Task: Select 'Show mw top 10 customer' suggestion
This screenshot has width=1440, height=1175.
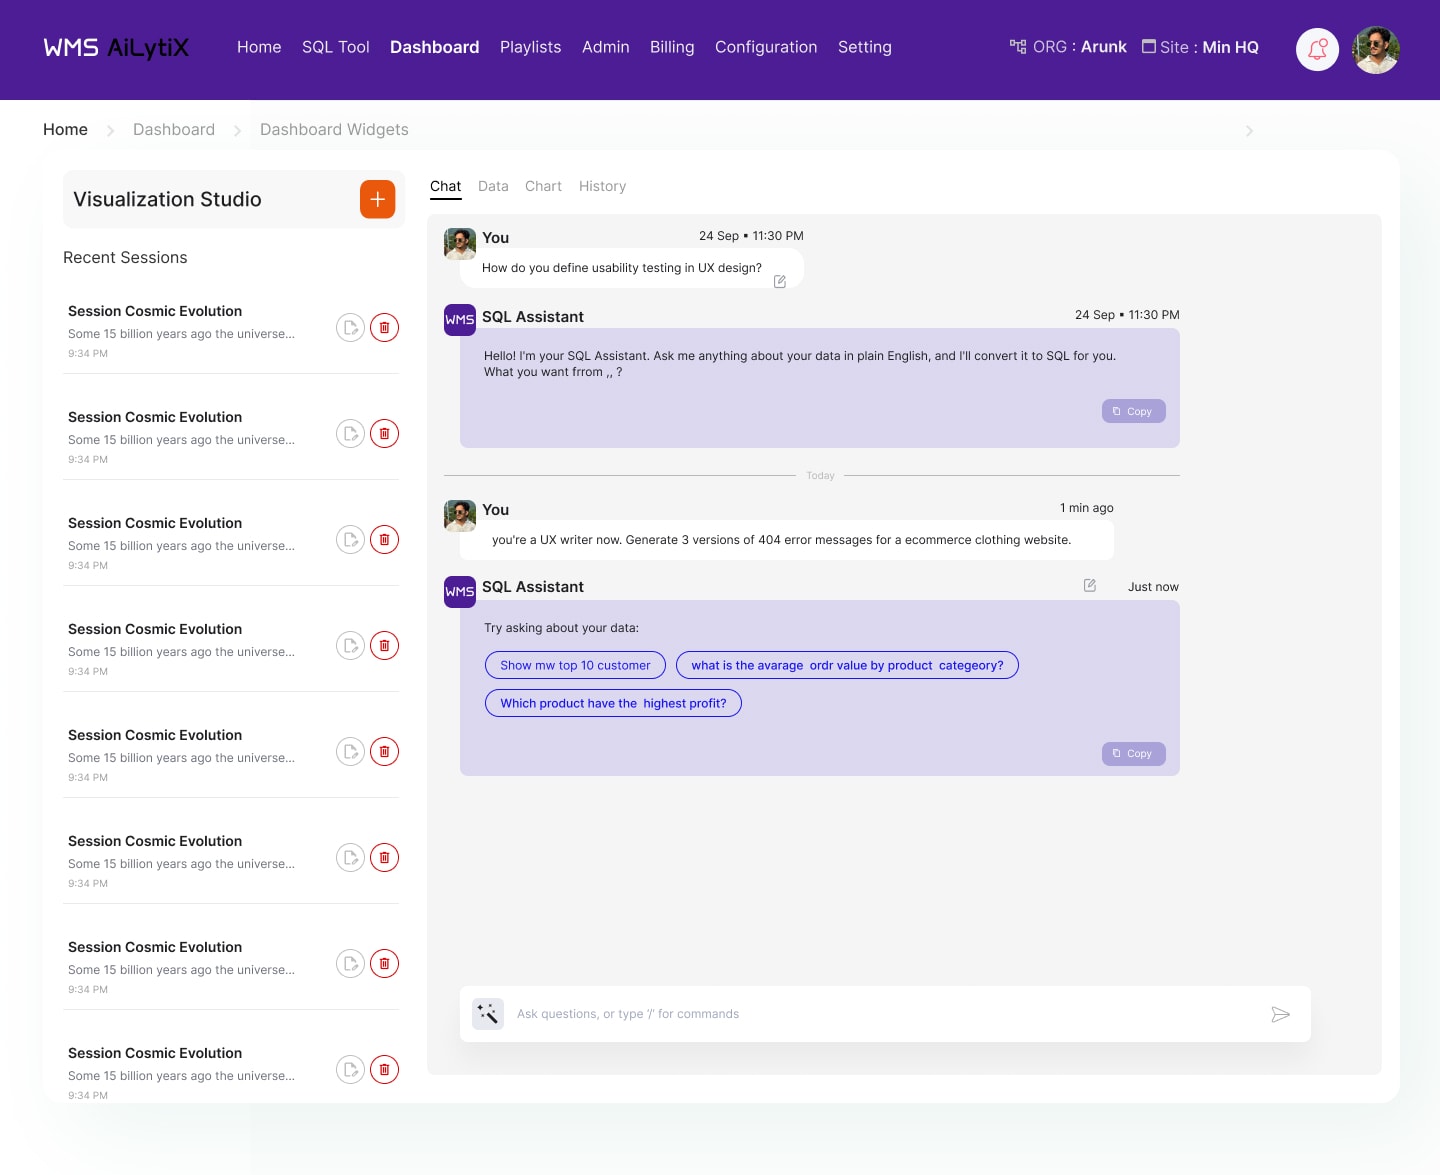Action: tap(575, 665)
